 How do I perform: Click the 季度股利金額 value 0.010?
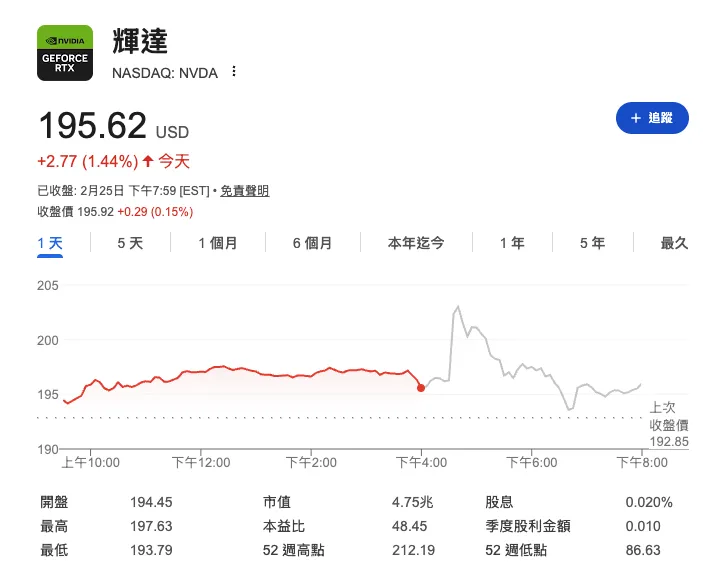click(643, 526)
